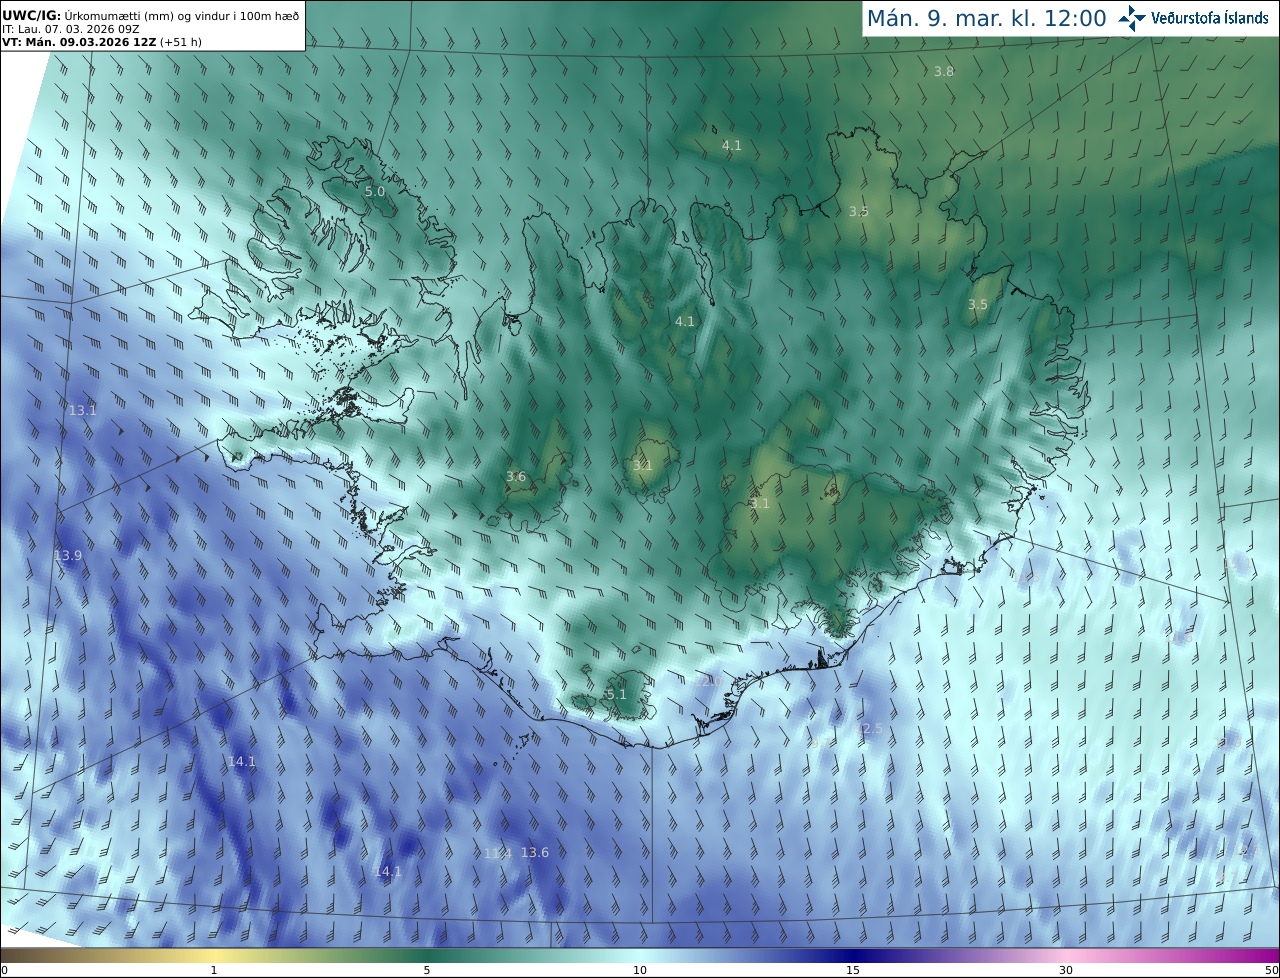Click the Veðurstofa Íslands logo emblem

[x=1132, y=18]
